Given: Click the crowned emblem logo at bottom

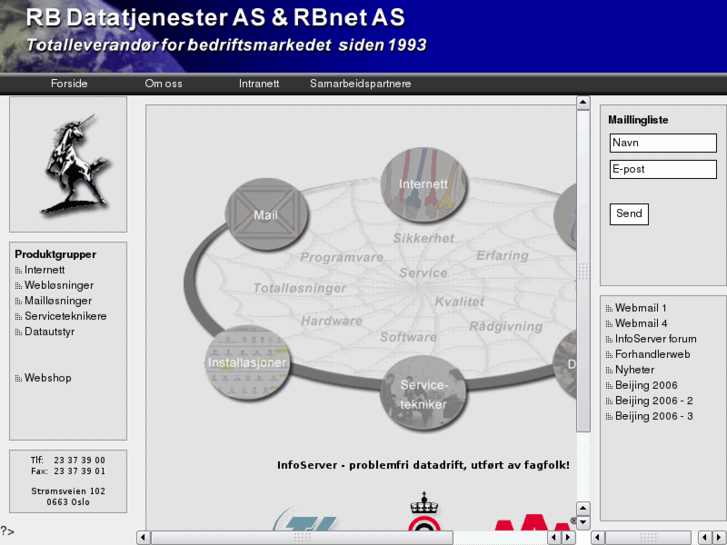Looking at the screenshot, I should pos(423,513).
